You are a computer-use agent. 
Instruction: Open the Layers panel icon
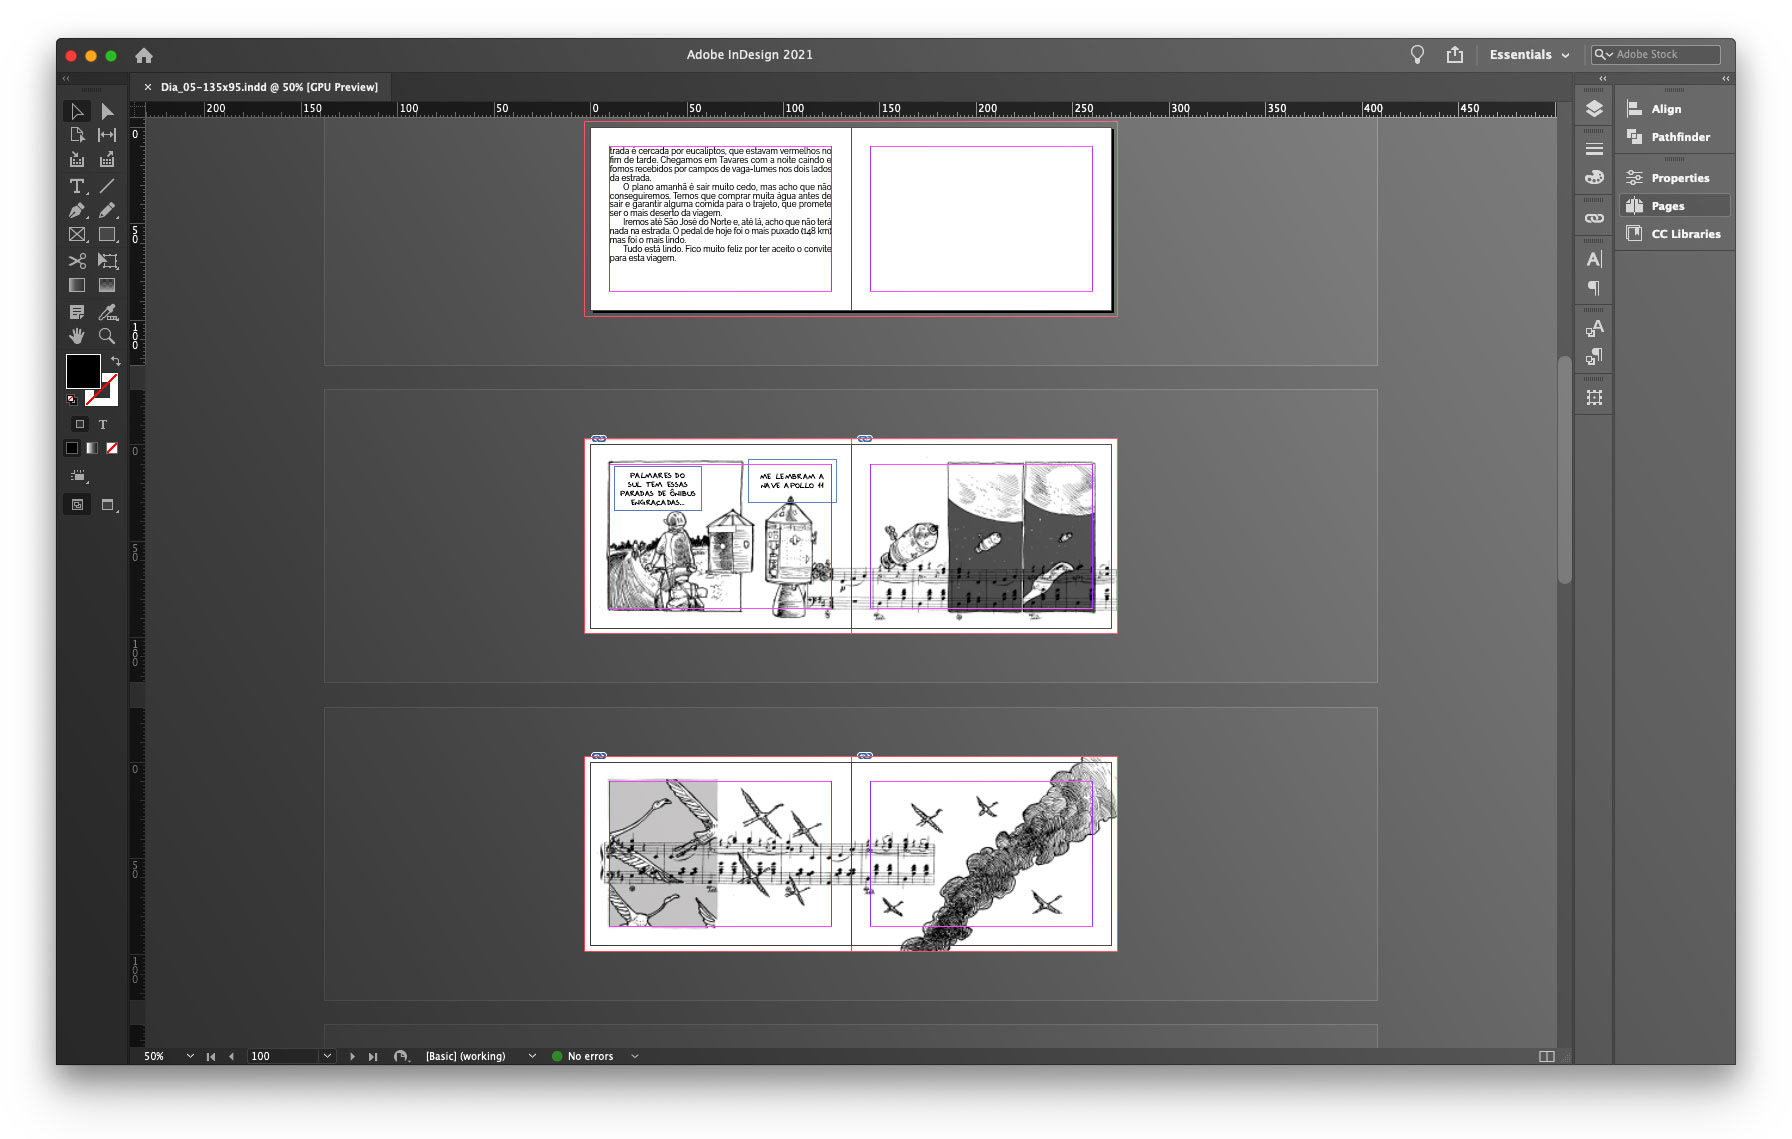[x=1594, y=109]
